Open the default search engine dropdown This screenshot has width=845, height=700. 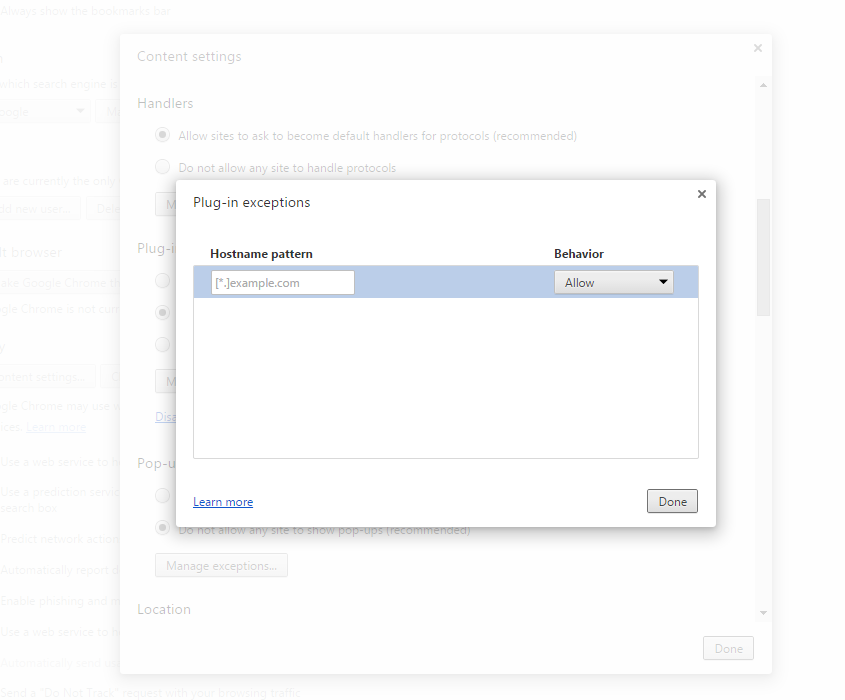45,112
